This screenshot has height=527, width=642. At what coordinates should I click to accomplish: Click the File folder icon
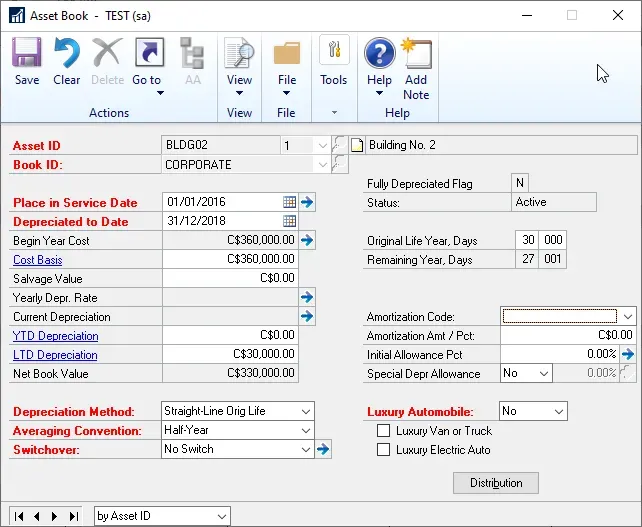pyautogui.click(x=287, y=53)
